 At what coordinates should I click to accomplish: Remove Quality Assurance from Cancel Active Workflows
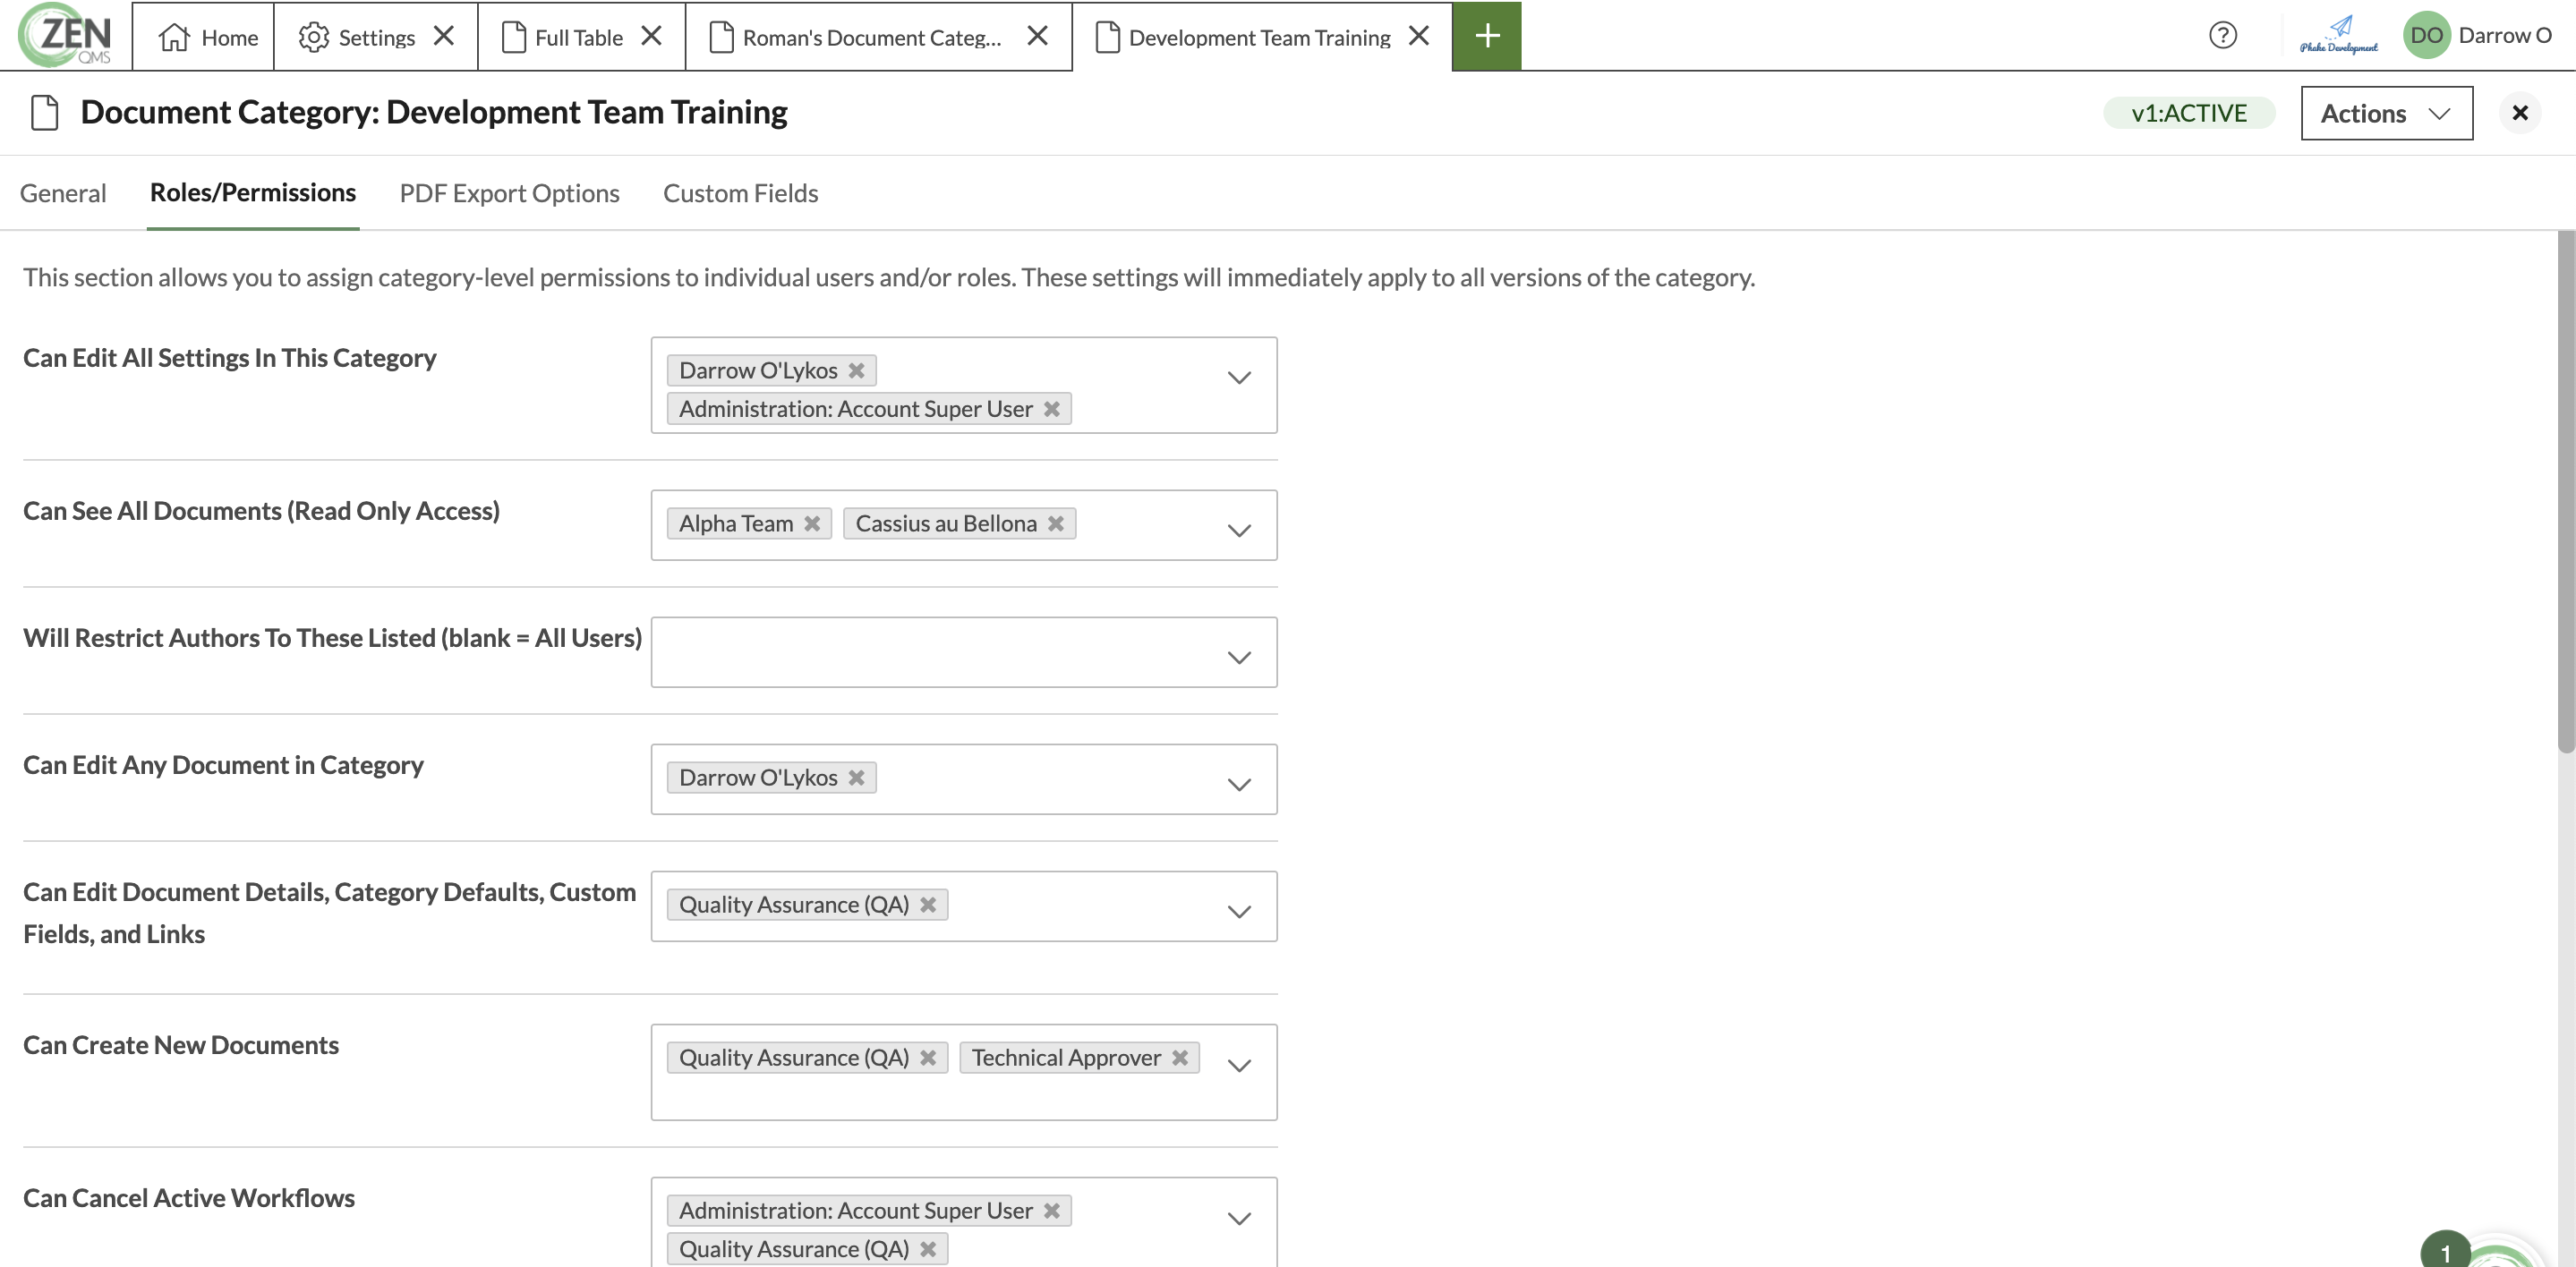click(x=928, y=1249)
